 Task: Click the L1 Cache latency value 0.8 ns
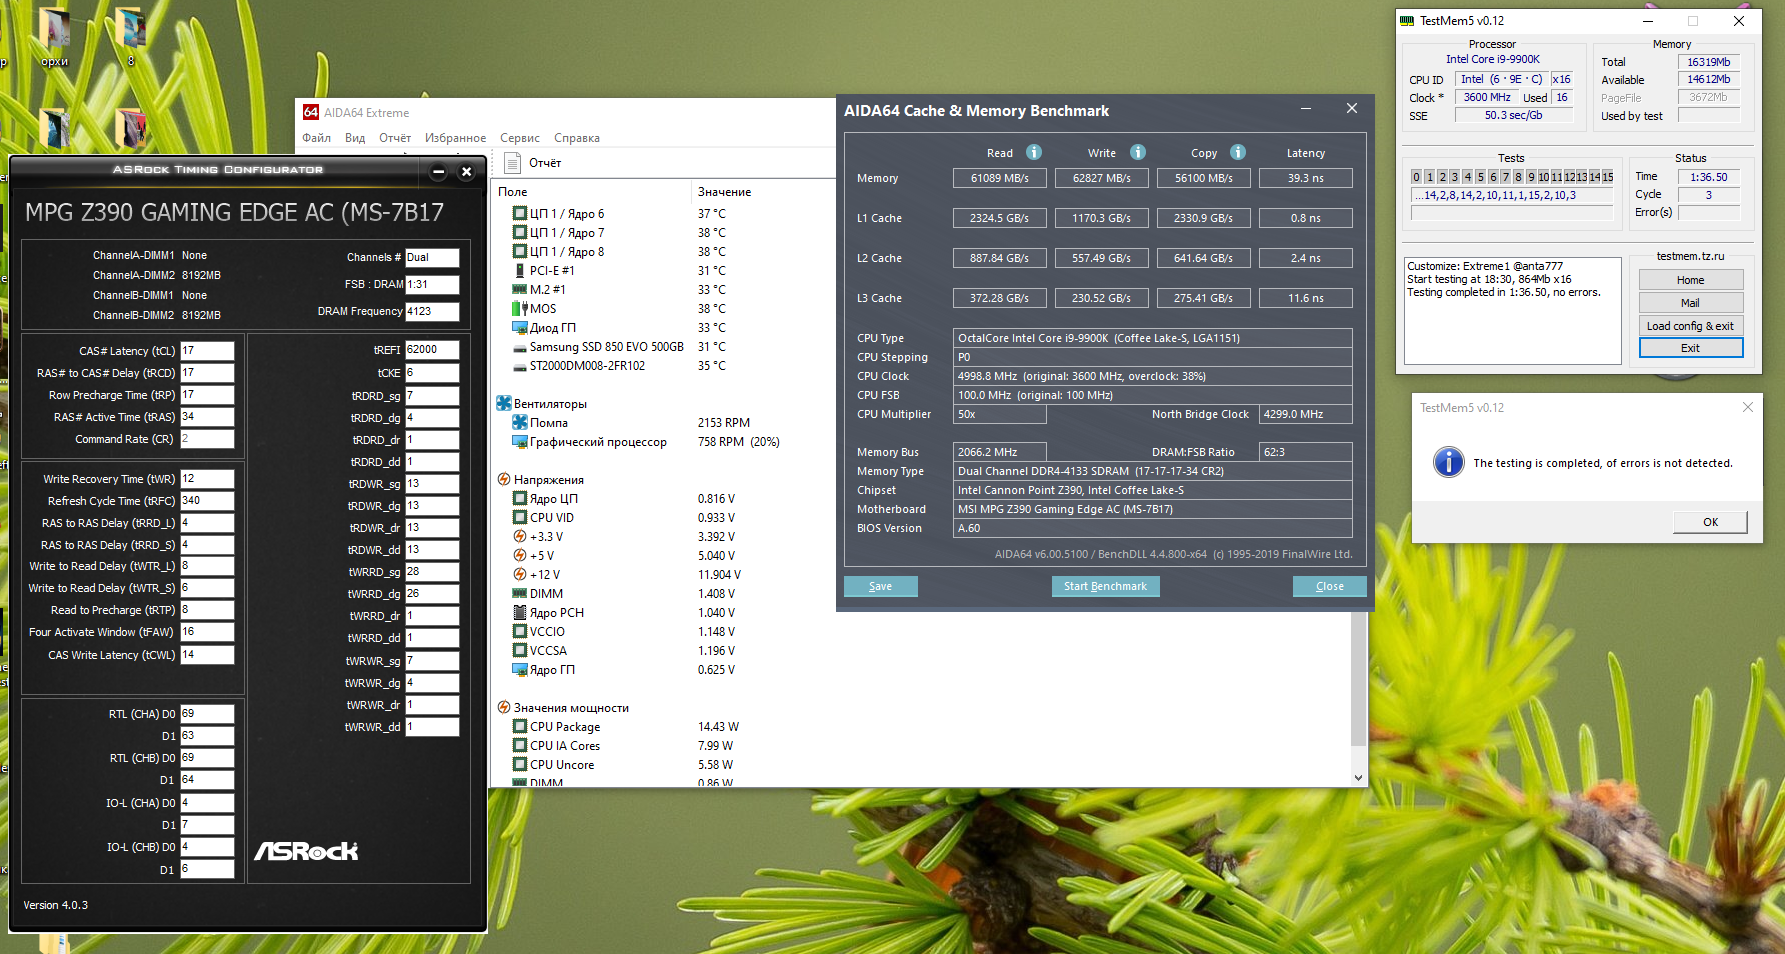point(1306,218)
